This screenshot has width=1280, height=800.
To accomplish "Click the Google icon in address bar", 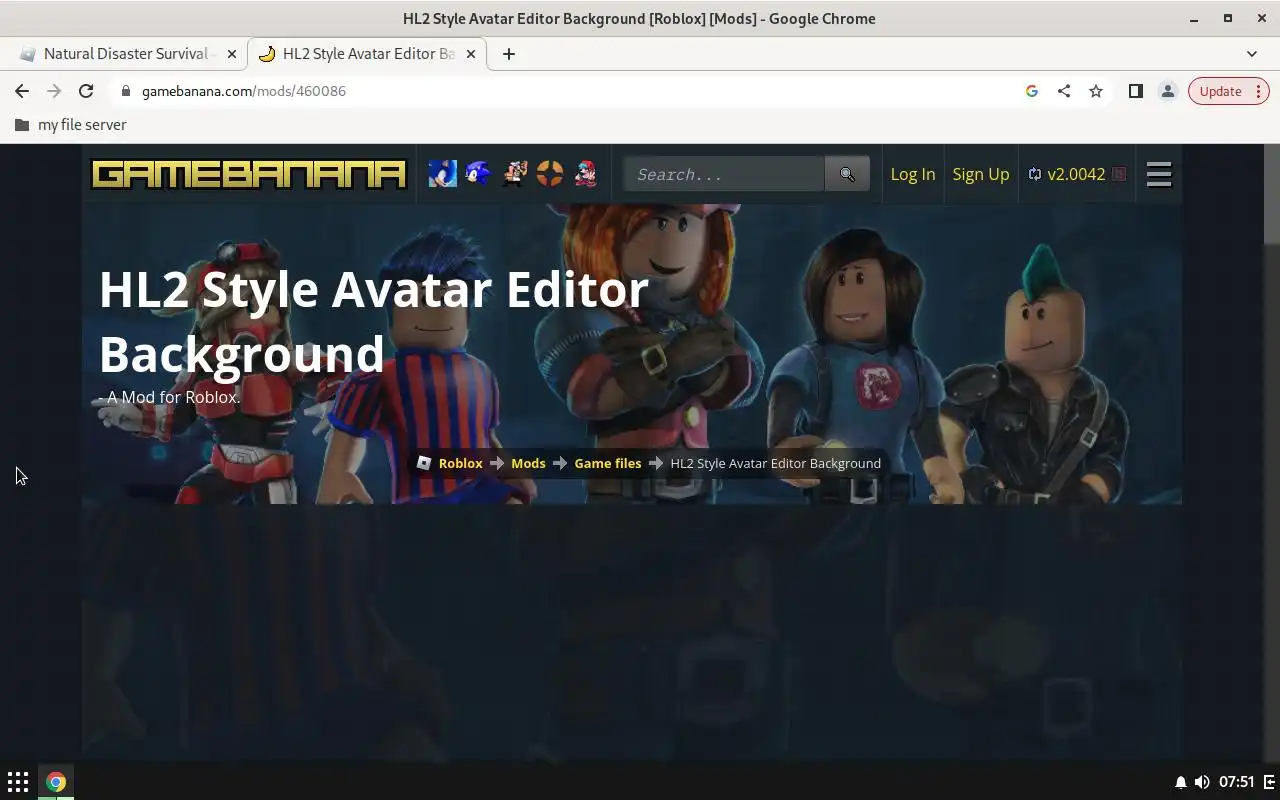I will 1032,91.
